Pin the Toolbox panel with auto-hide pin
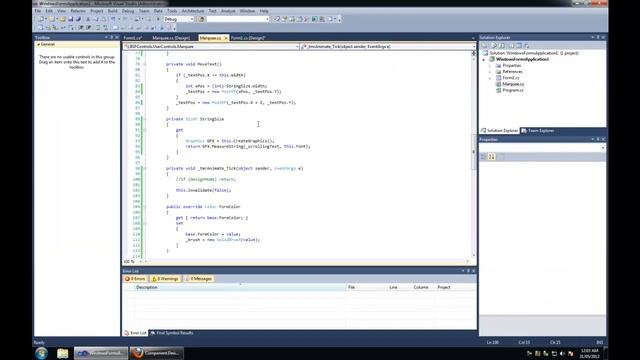640x360 pixels. pos(112,37)
